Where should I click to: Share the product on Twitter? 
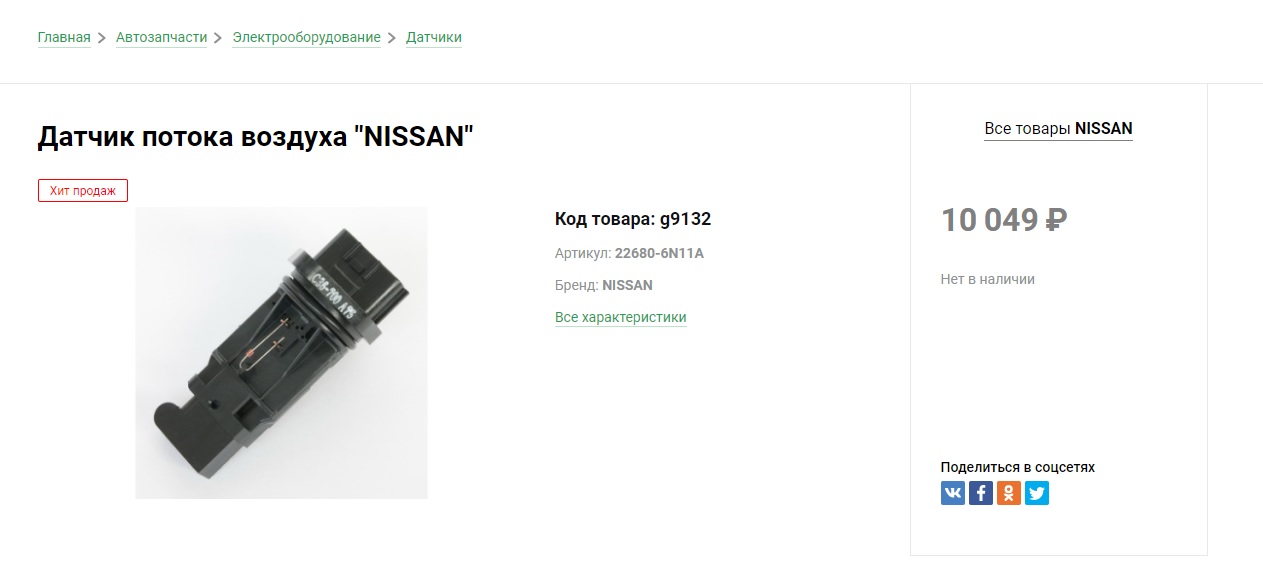(x=1037, y=493)
